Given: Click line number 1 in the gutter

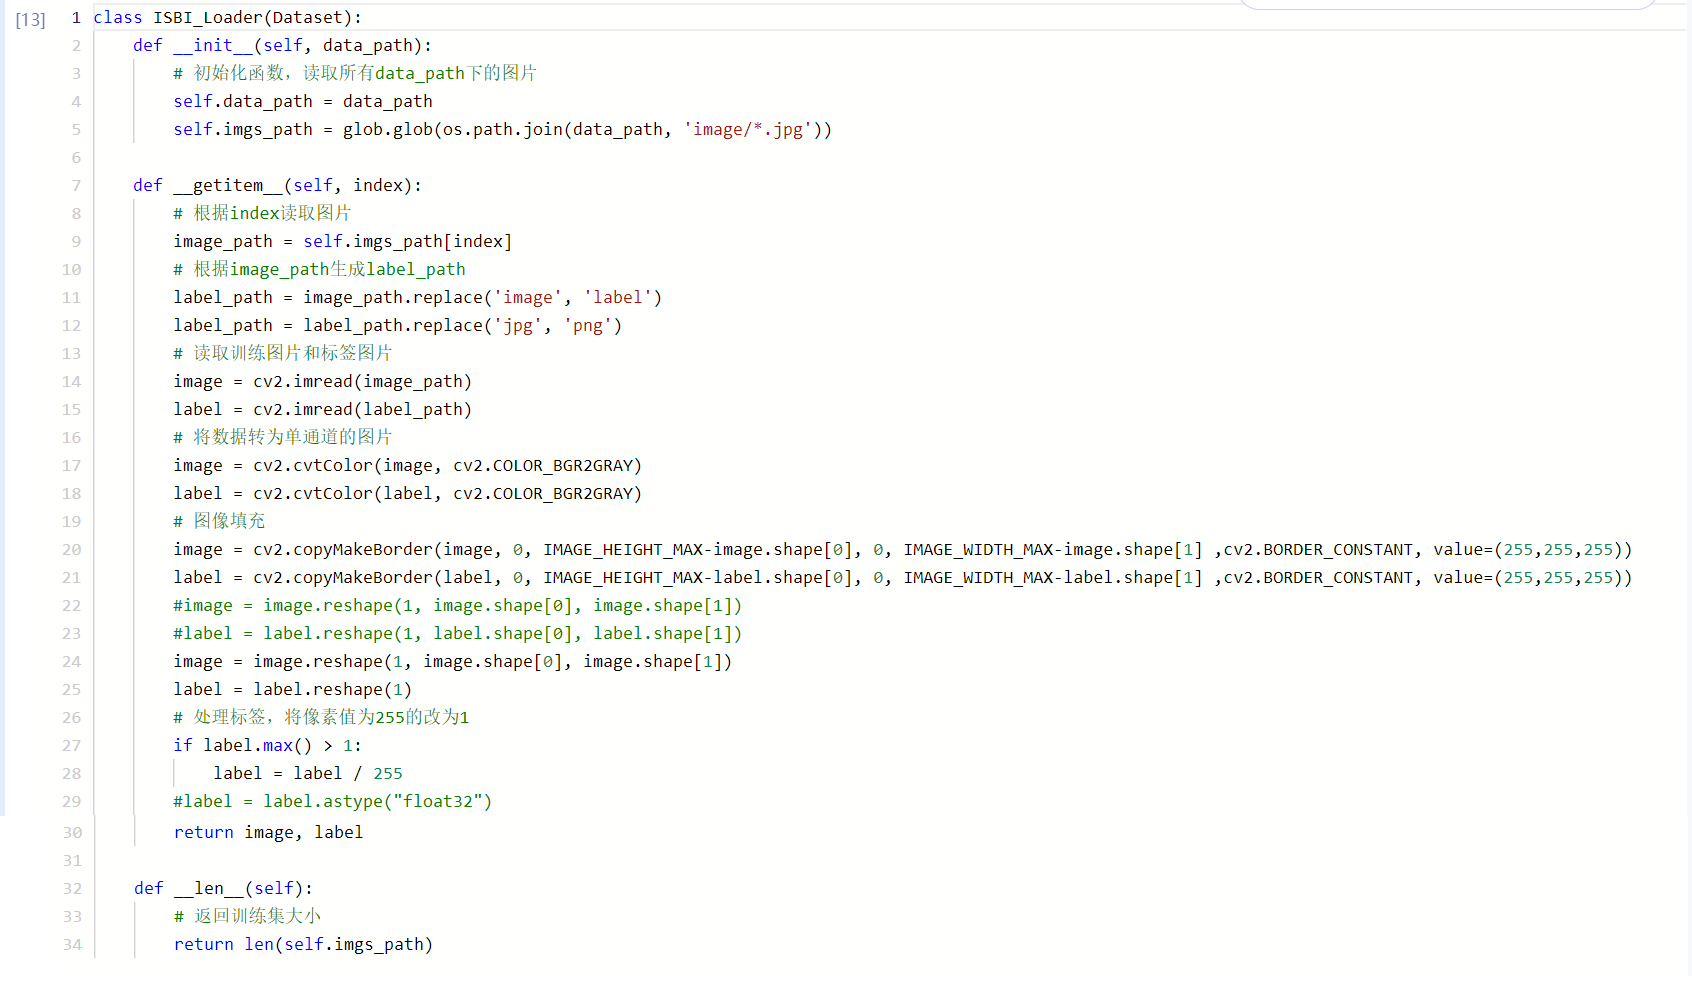Looking at the screenshot, I should (76, 17).
